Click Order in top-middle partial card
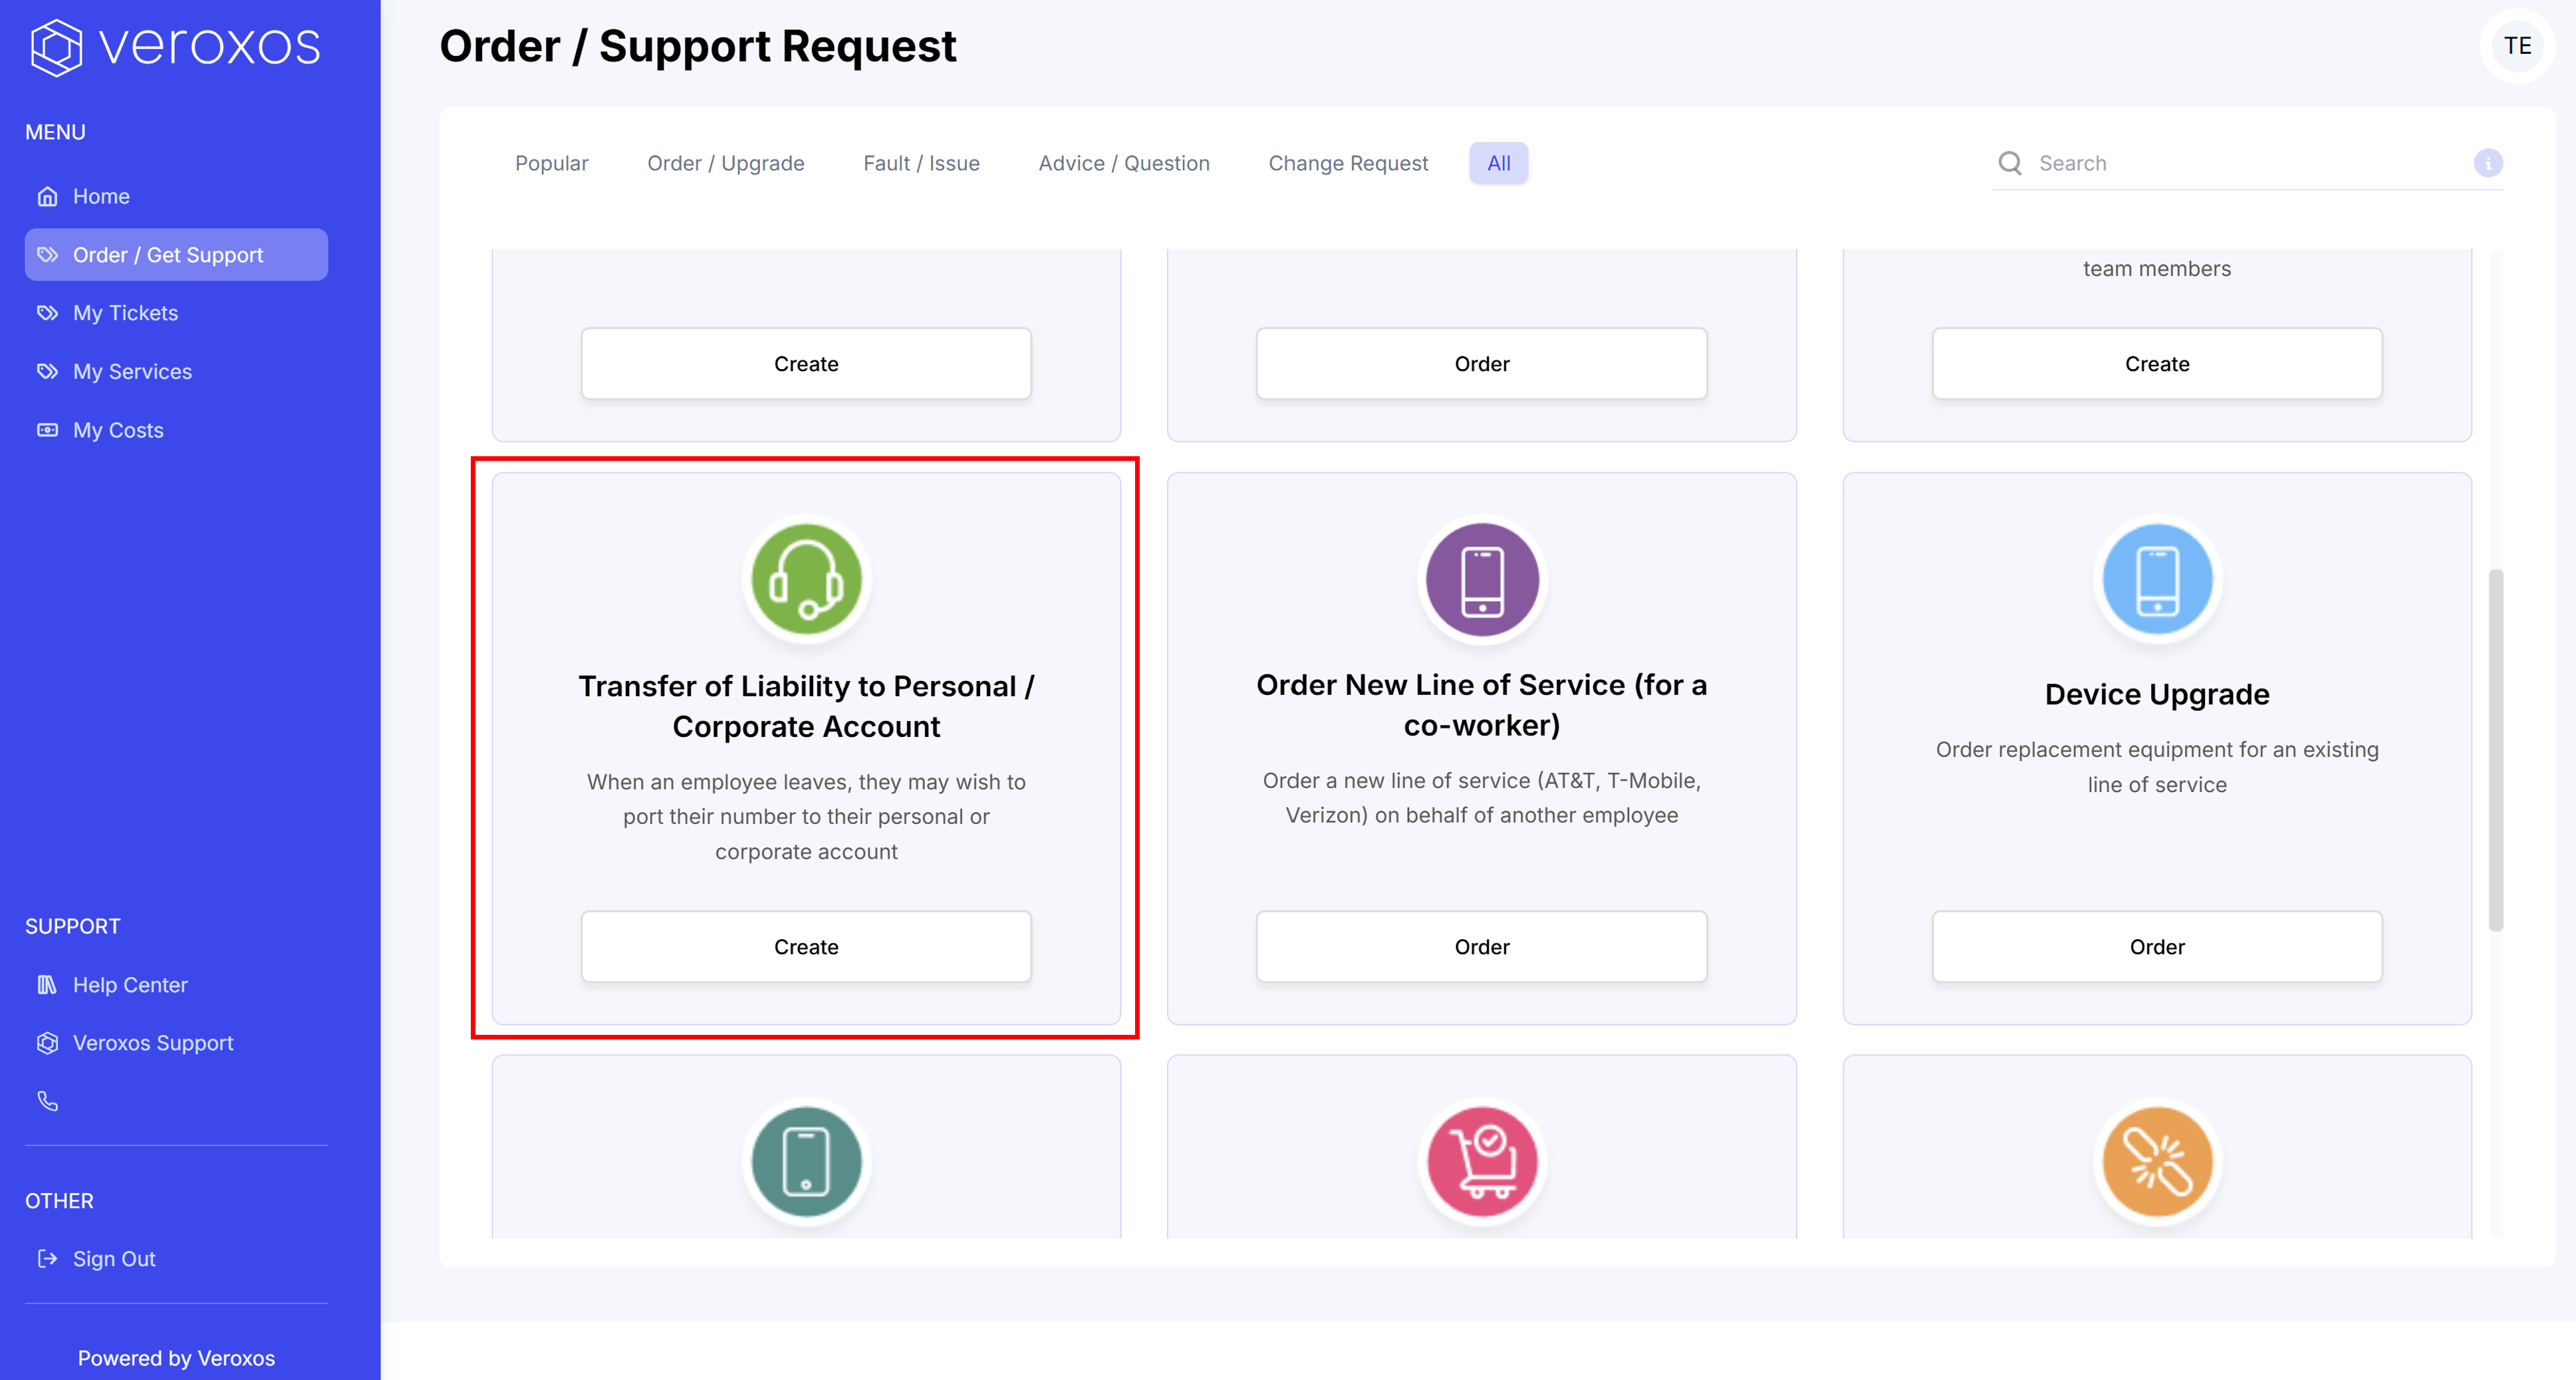The width and height of the screenshot is (2576, 1380). [1482, 364]
